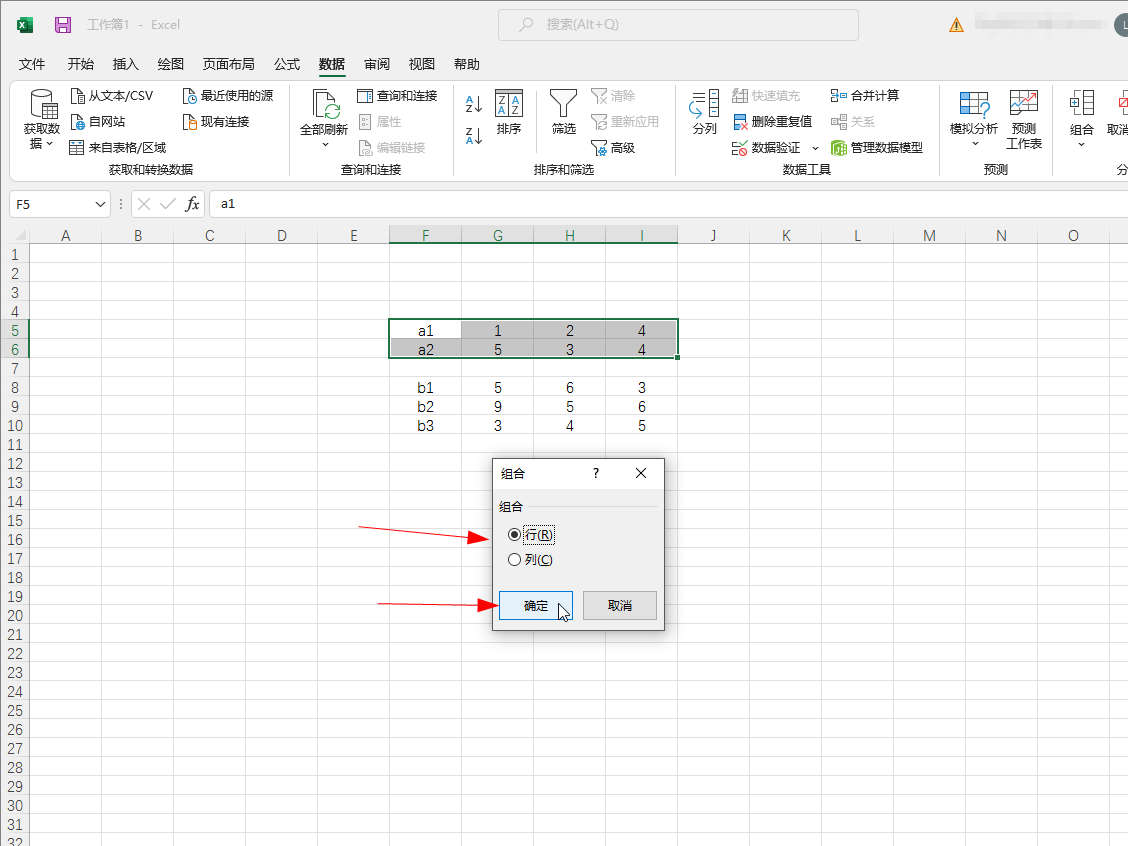
Task: Open the 分列 text to columns tool
Action: [x=704, y=111]
